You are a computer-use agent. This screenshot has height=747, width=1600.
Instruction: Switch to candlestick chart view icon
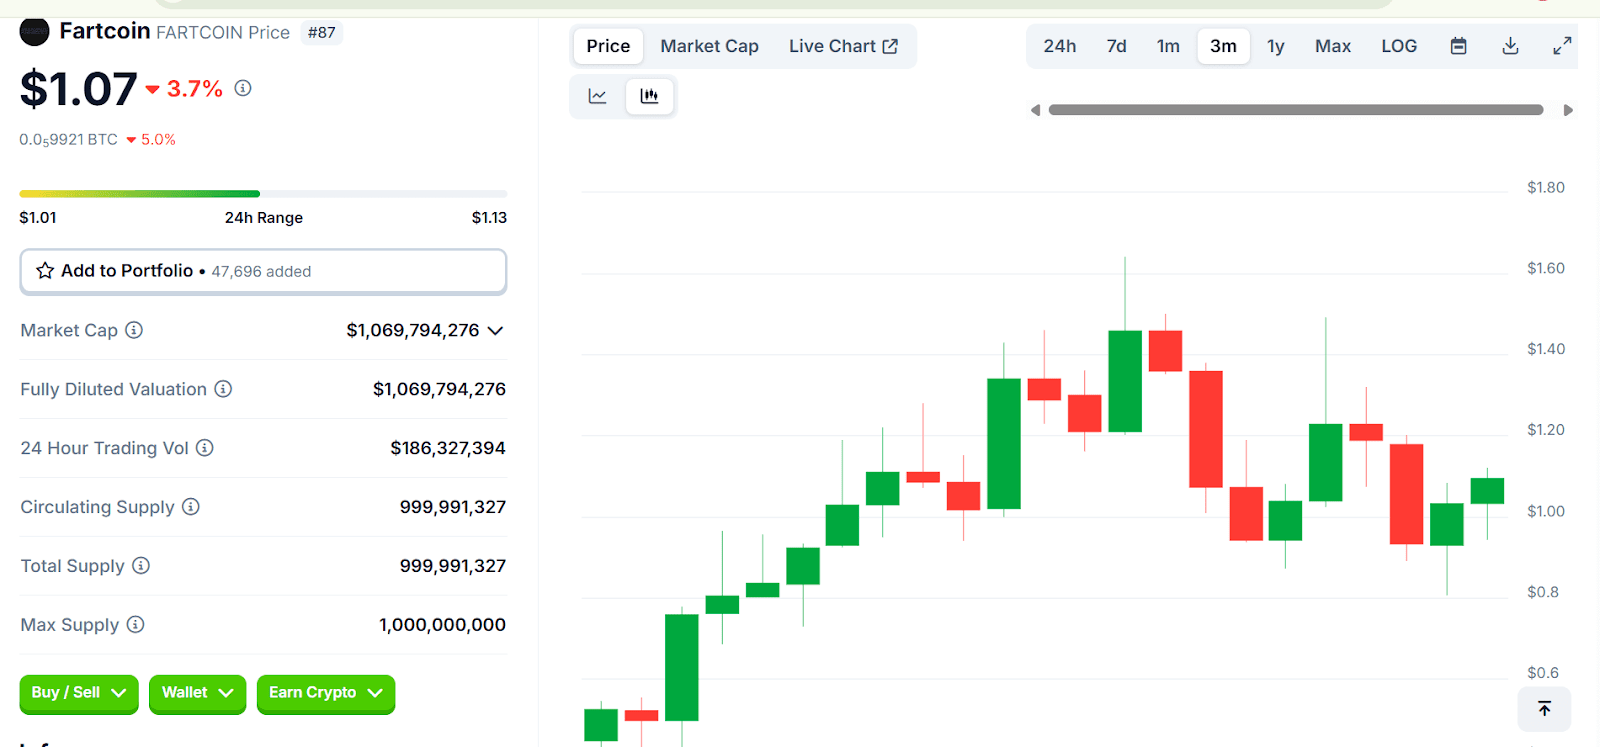pos(650,96)
